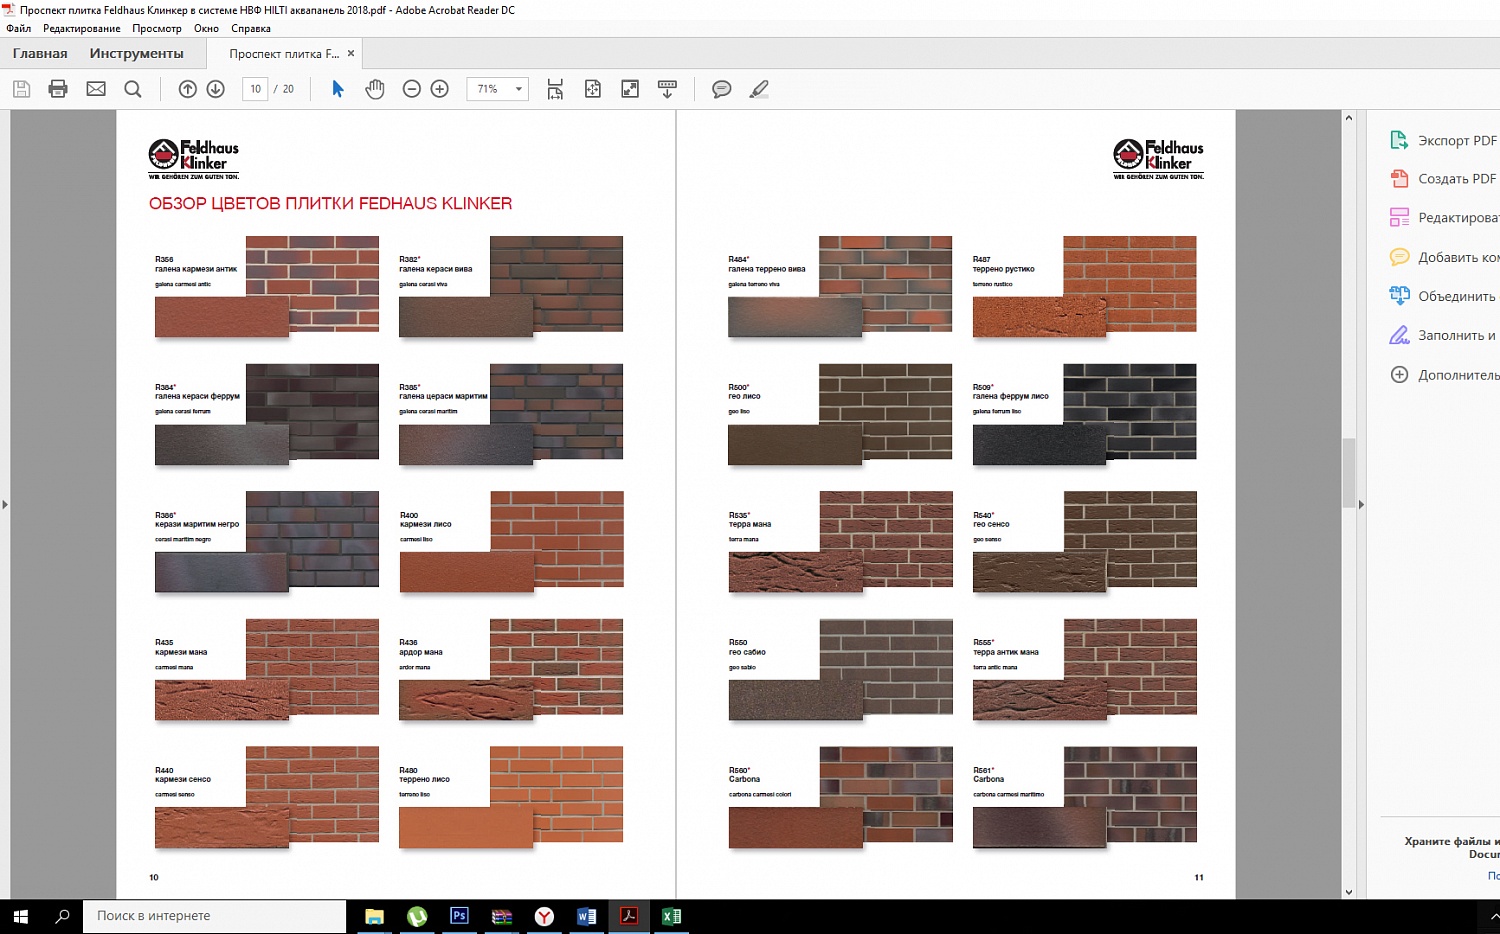The height and width of the screenshot is (934, 1500).
Task: Zoom in with the plus button
Action: 439,89
